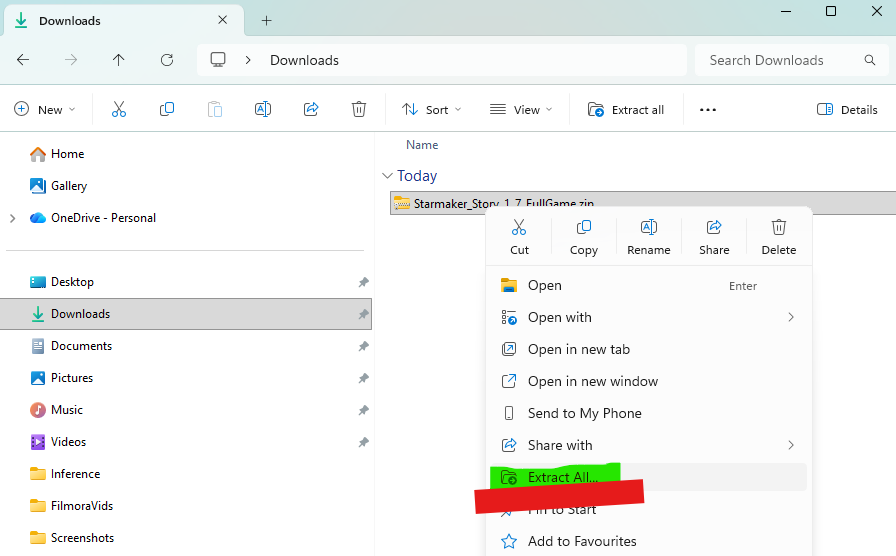
Task: Refresh the Downloads folder
Action: [x=167, y=60]
